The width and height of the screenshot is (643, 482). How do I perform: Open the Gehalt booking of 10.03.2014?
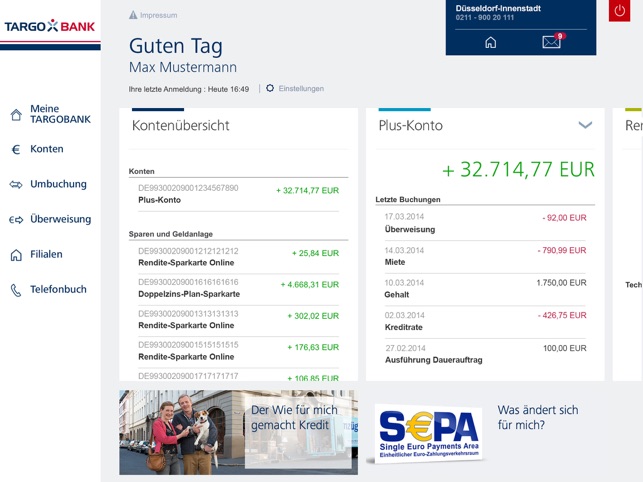click(x=485, y=289)
